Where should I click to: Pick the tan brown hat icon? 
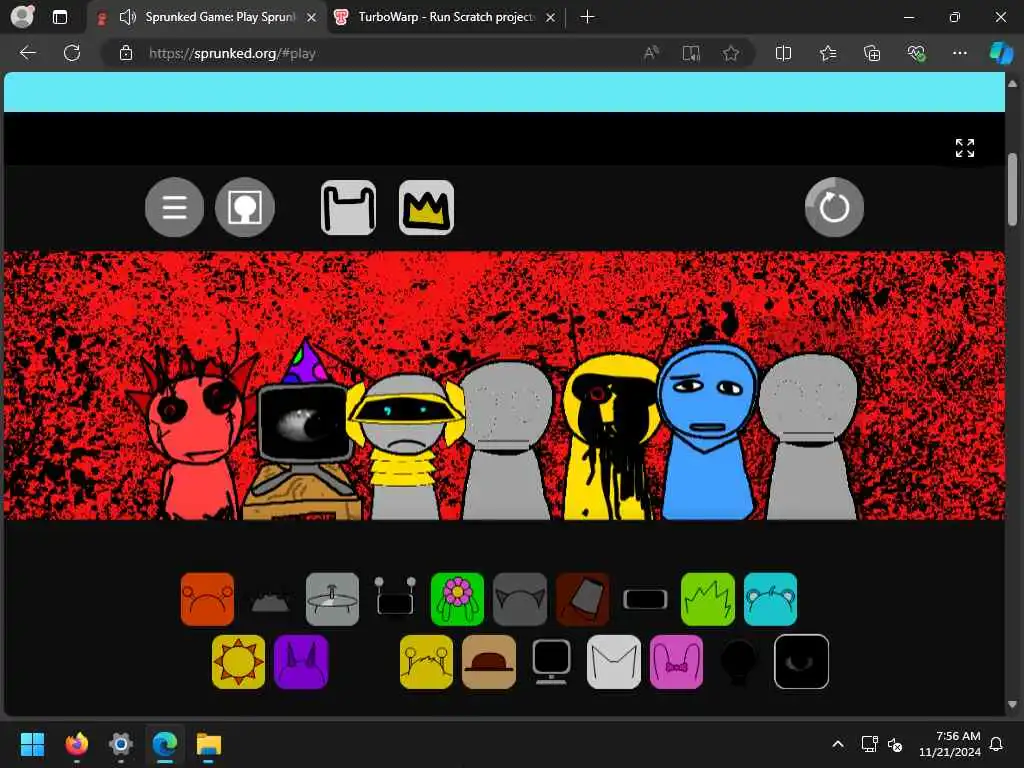[x=489, y=662]
